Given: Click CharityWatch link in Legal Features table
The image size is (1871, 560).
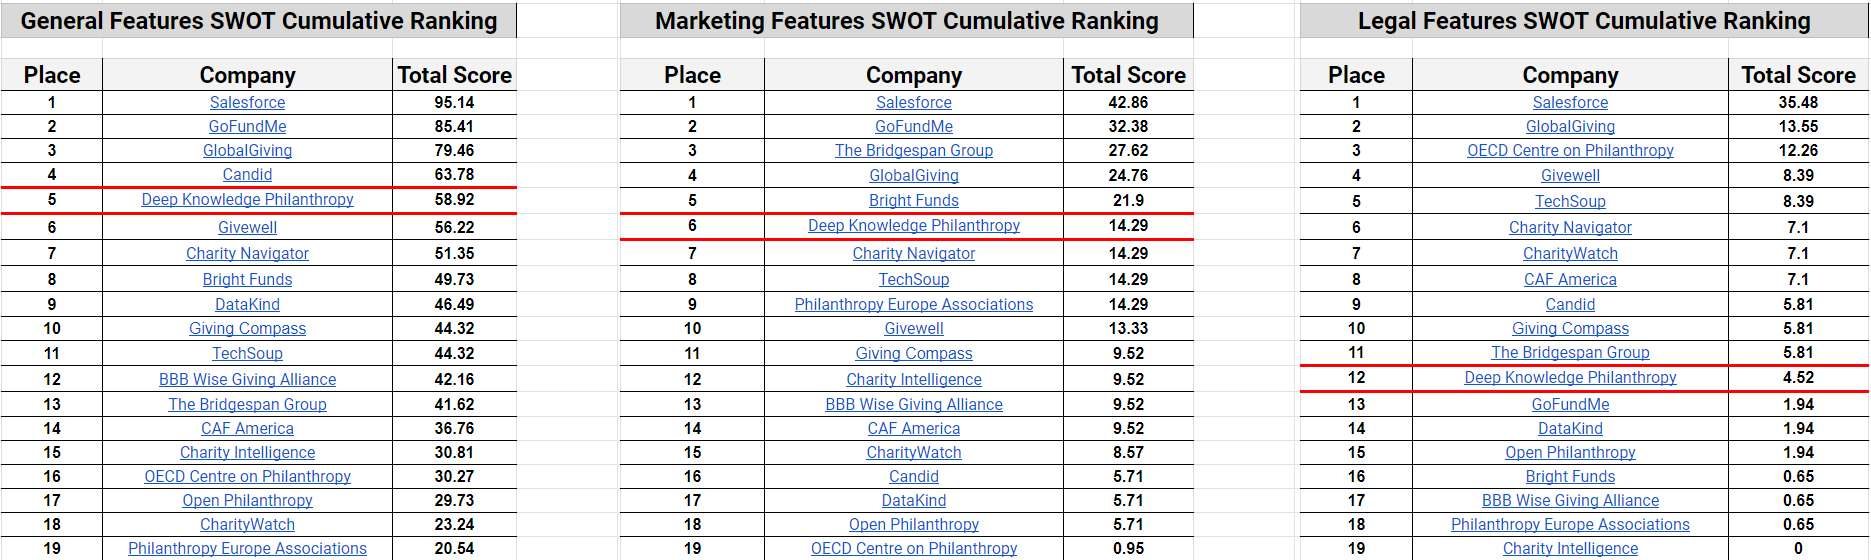Looking at the screenshot, I should click(1570, 253).
